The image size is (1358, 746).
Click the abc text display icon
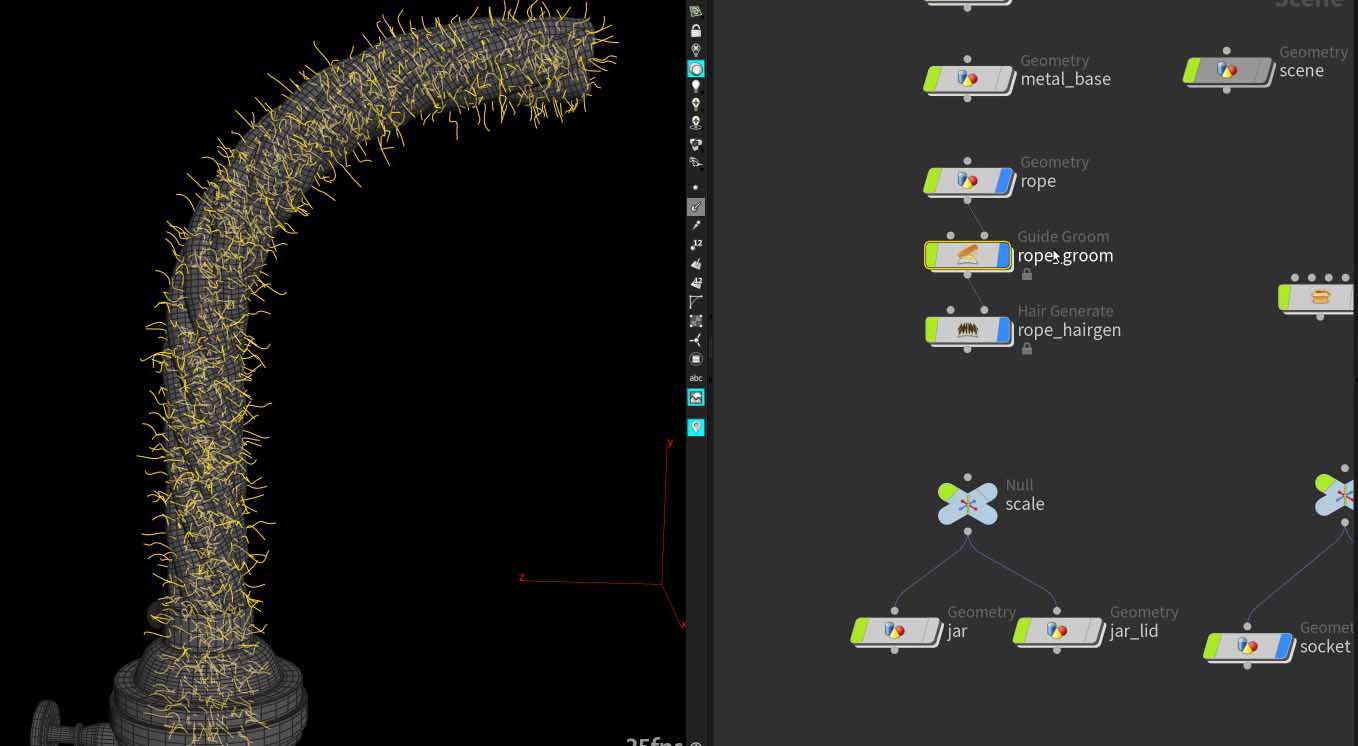696,378
